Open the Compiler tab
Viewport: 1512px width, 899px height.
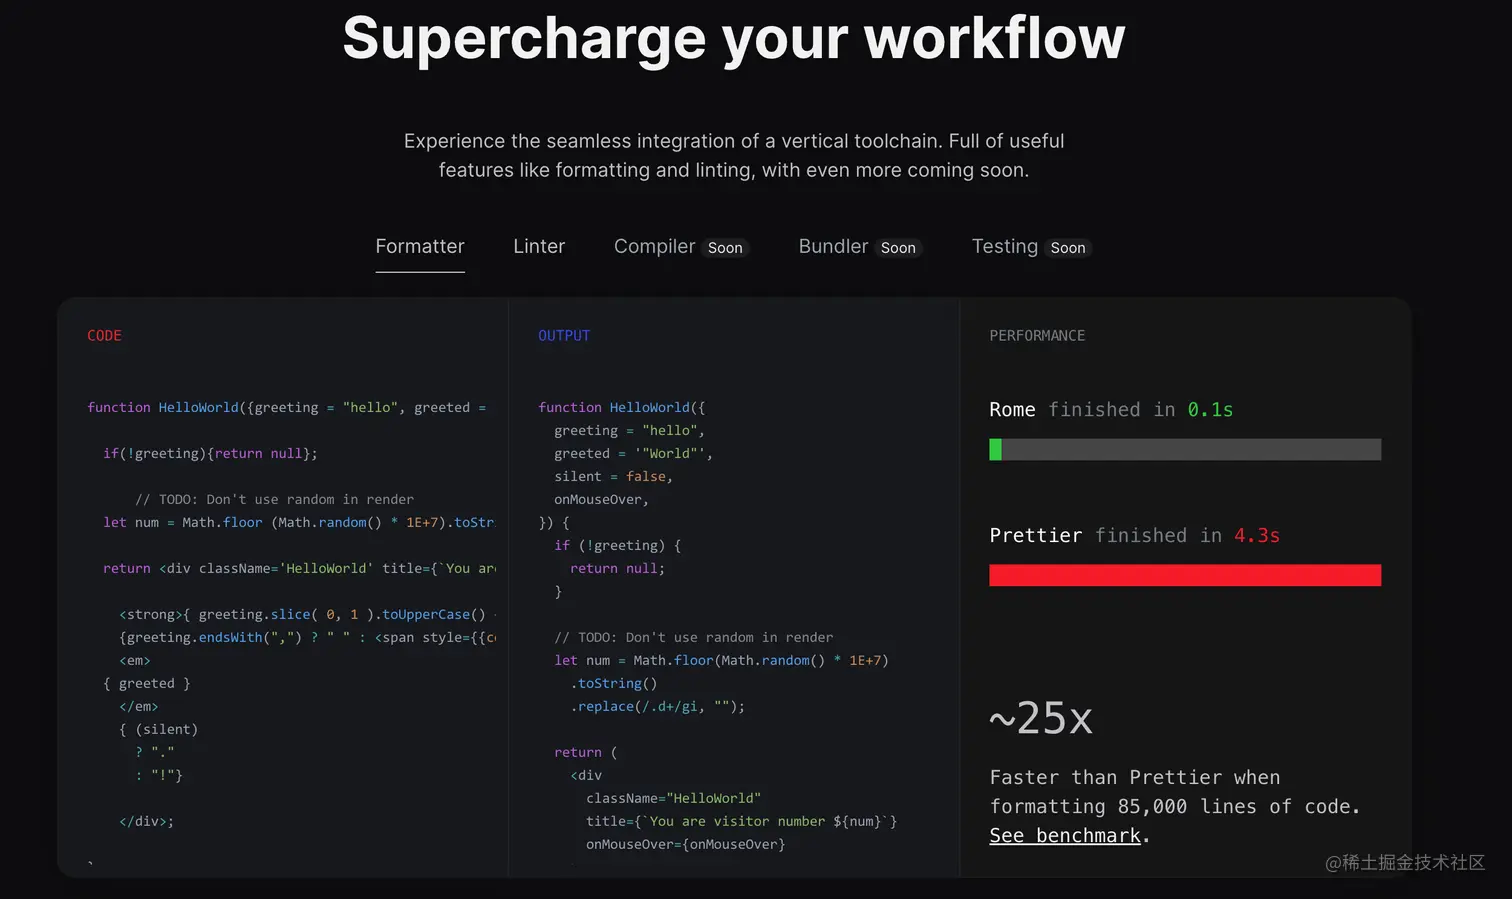[x=654, y=246]
